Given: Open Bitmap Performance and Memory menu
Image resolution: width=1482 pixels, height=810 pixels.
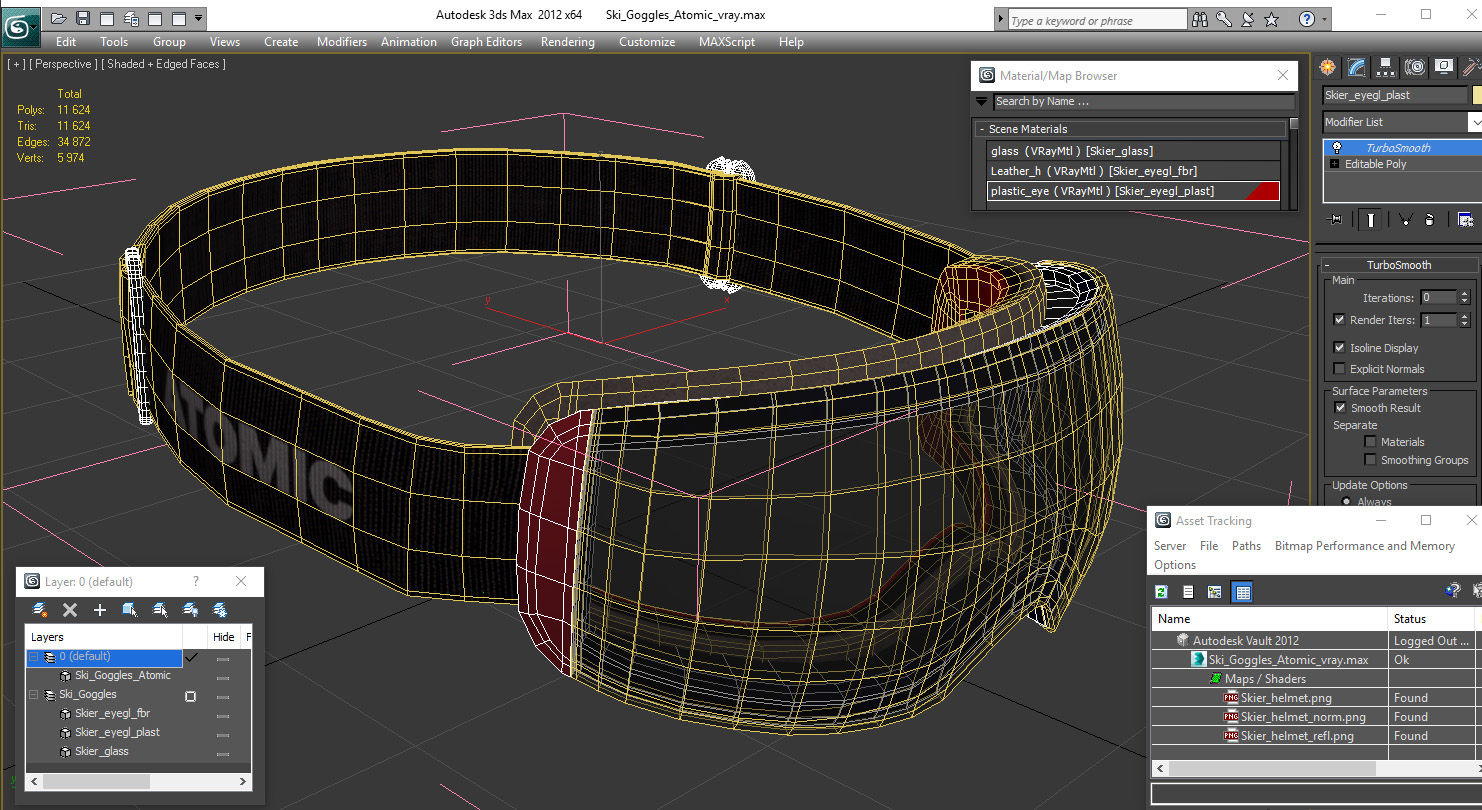Looking at the screenshot, I should tap(1364, 546).
